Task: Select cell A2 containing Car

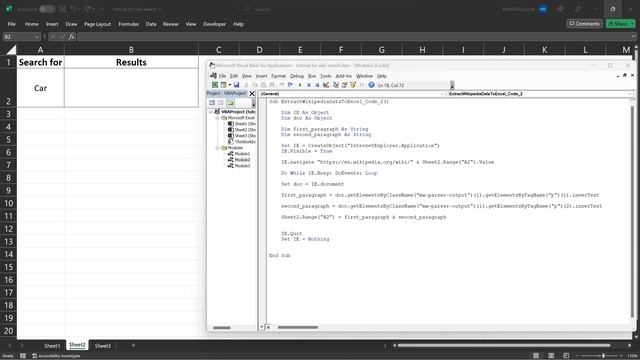Action: click(x=40, y=88)
